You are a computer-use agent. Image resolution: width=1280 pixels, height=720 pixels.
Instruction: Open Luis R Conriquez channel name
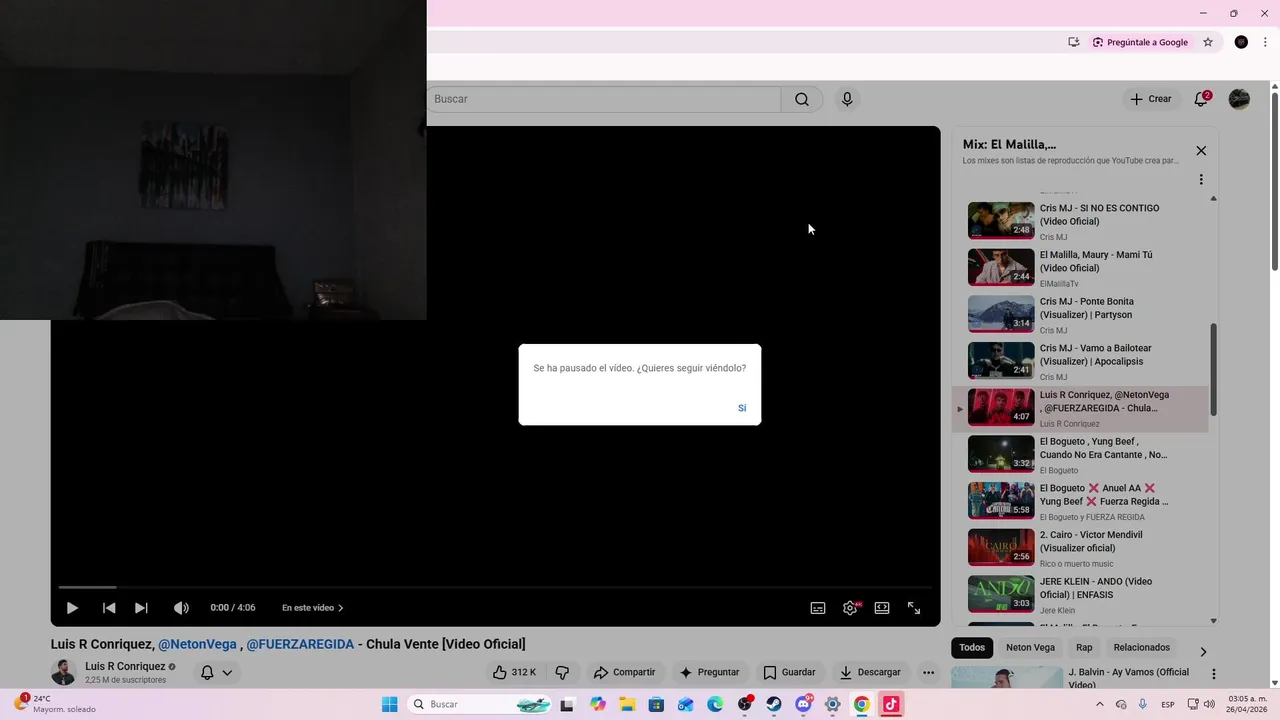[125, 667]
